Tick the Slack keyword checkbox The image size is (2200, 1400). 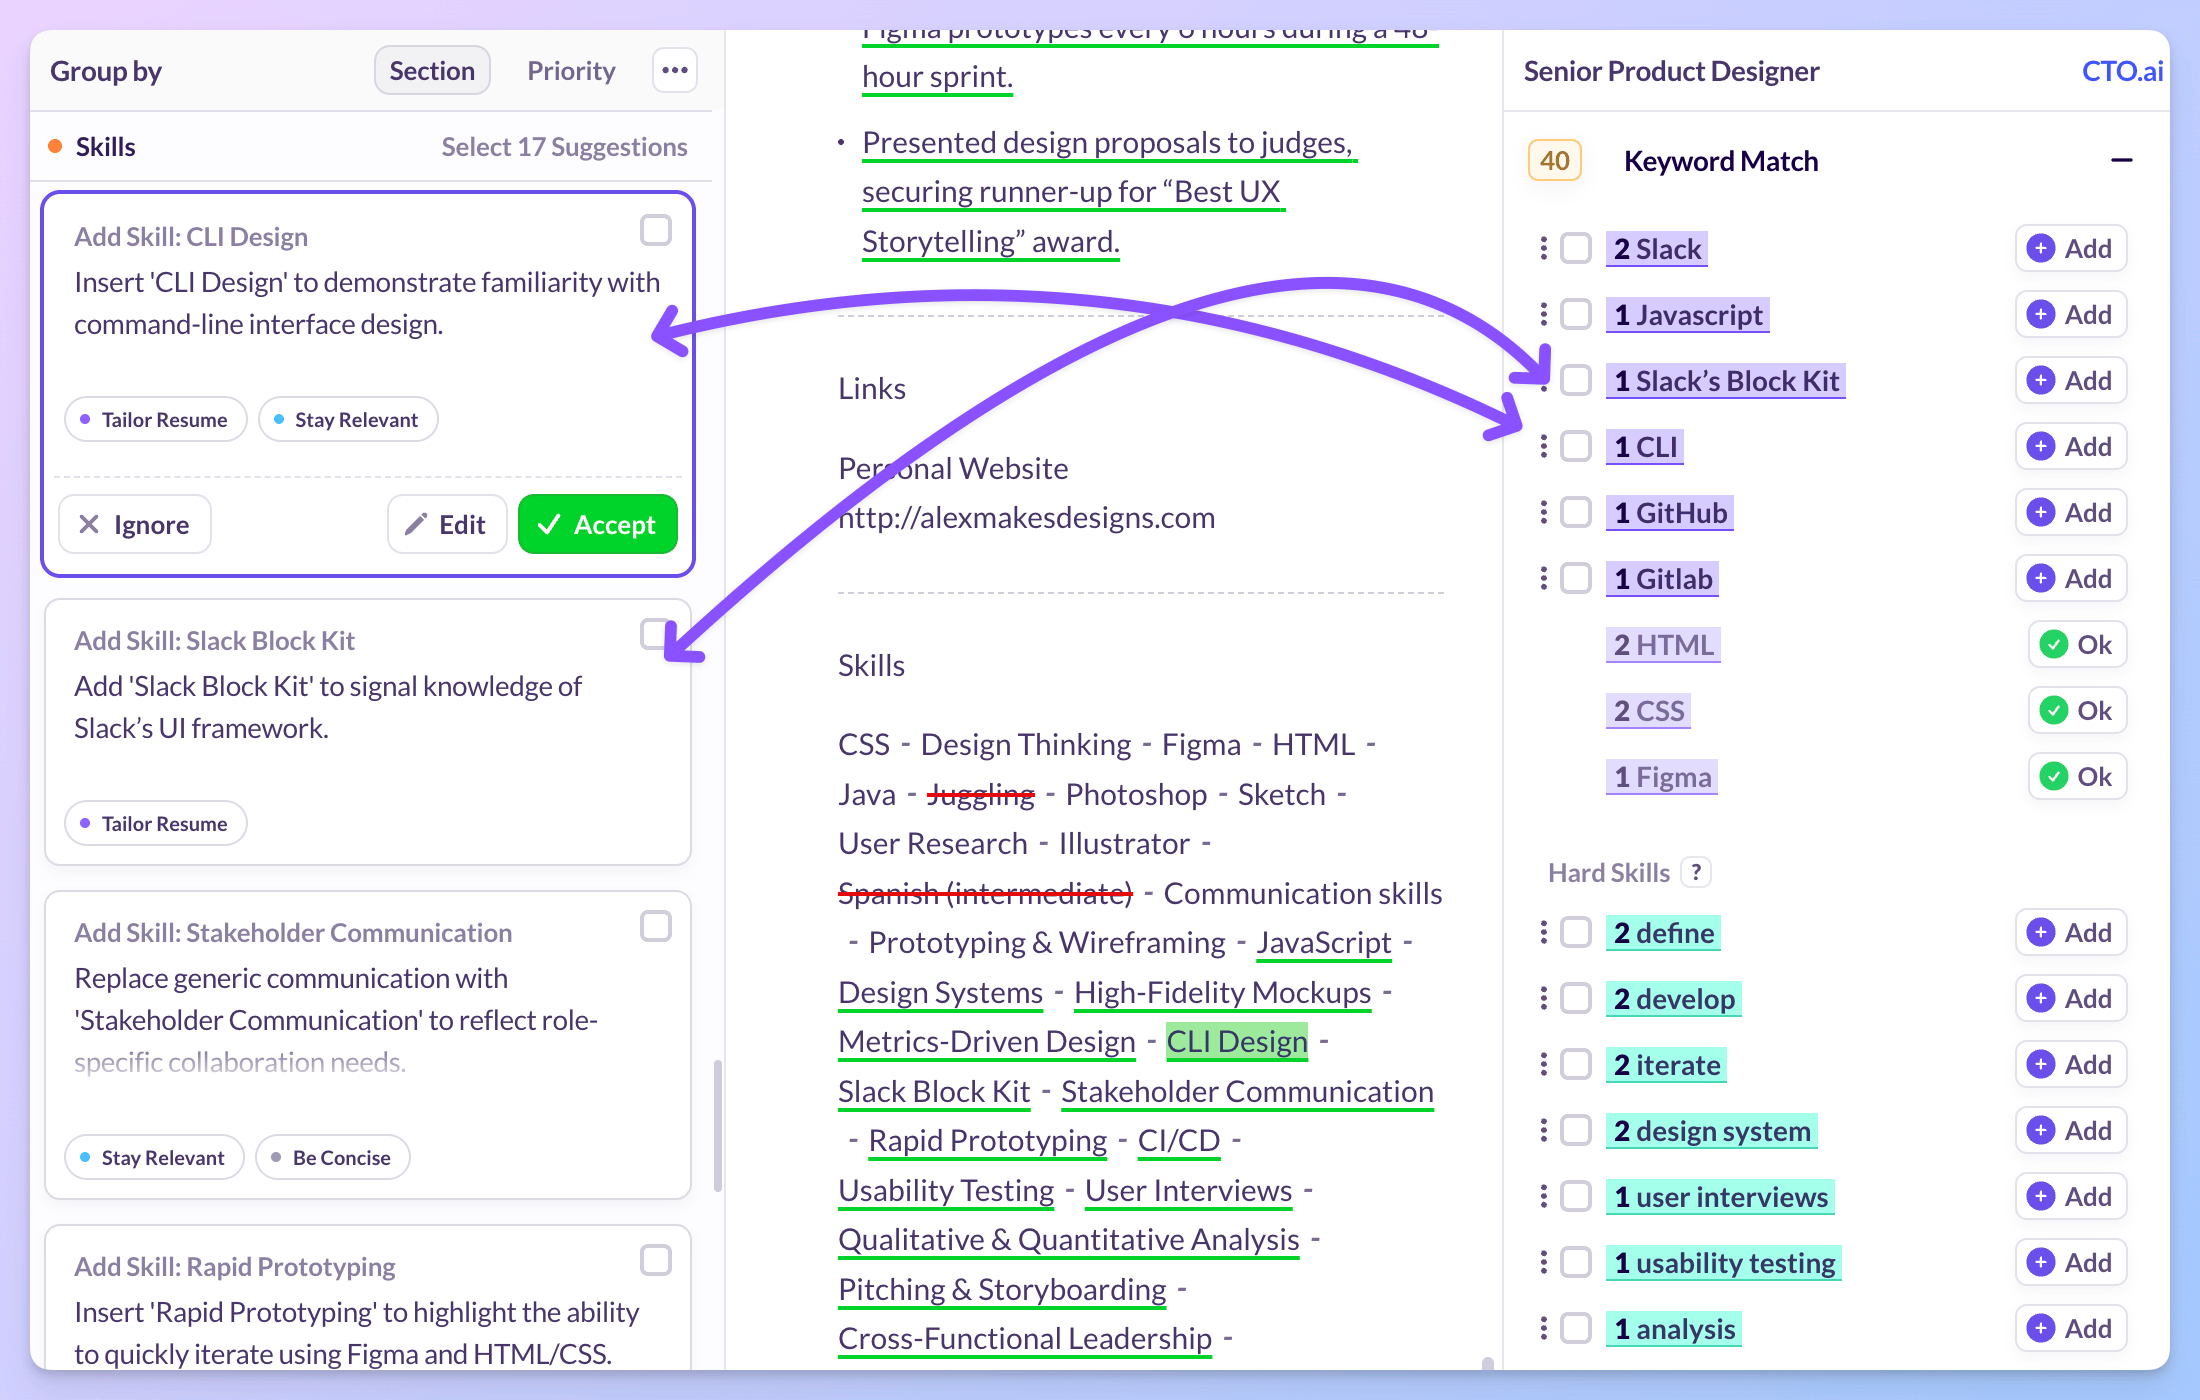[1576, 248]
